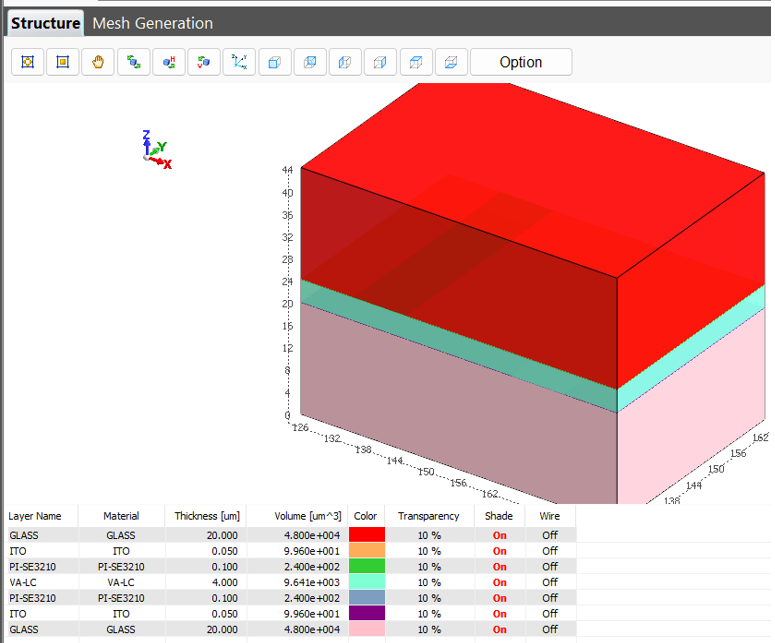Image resolution: width=775 pixels, height=643 pixels.
Task: Click the green and blue cubes rotate icon
Action: tap(133, 62)
